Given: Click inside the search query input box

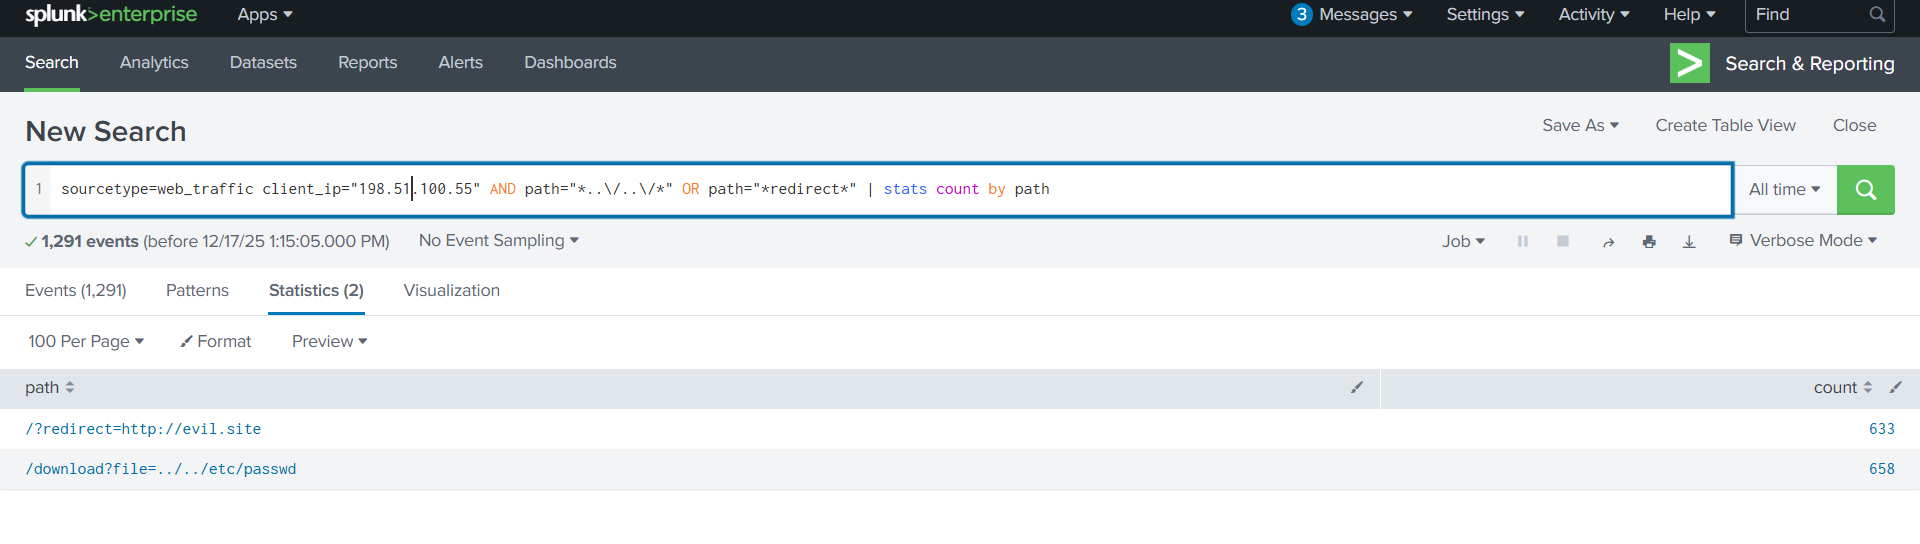Looking at the screenshot, I should [1300, 189].
